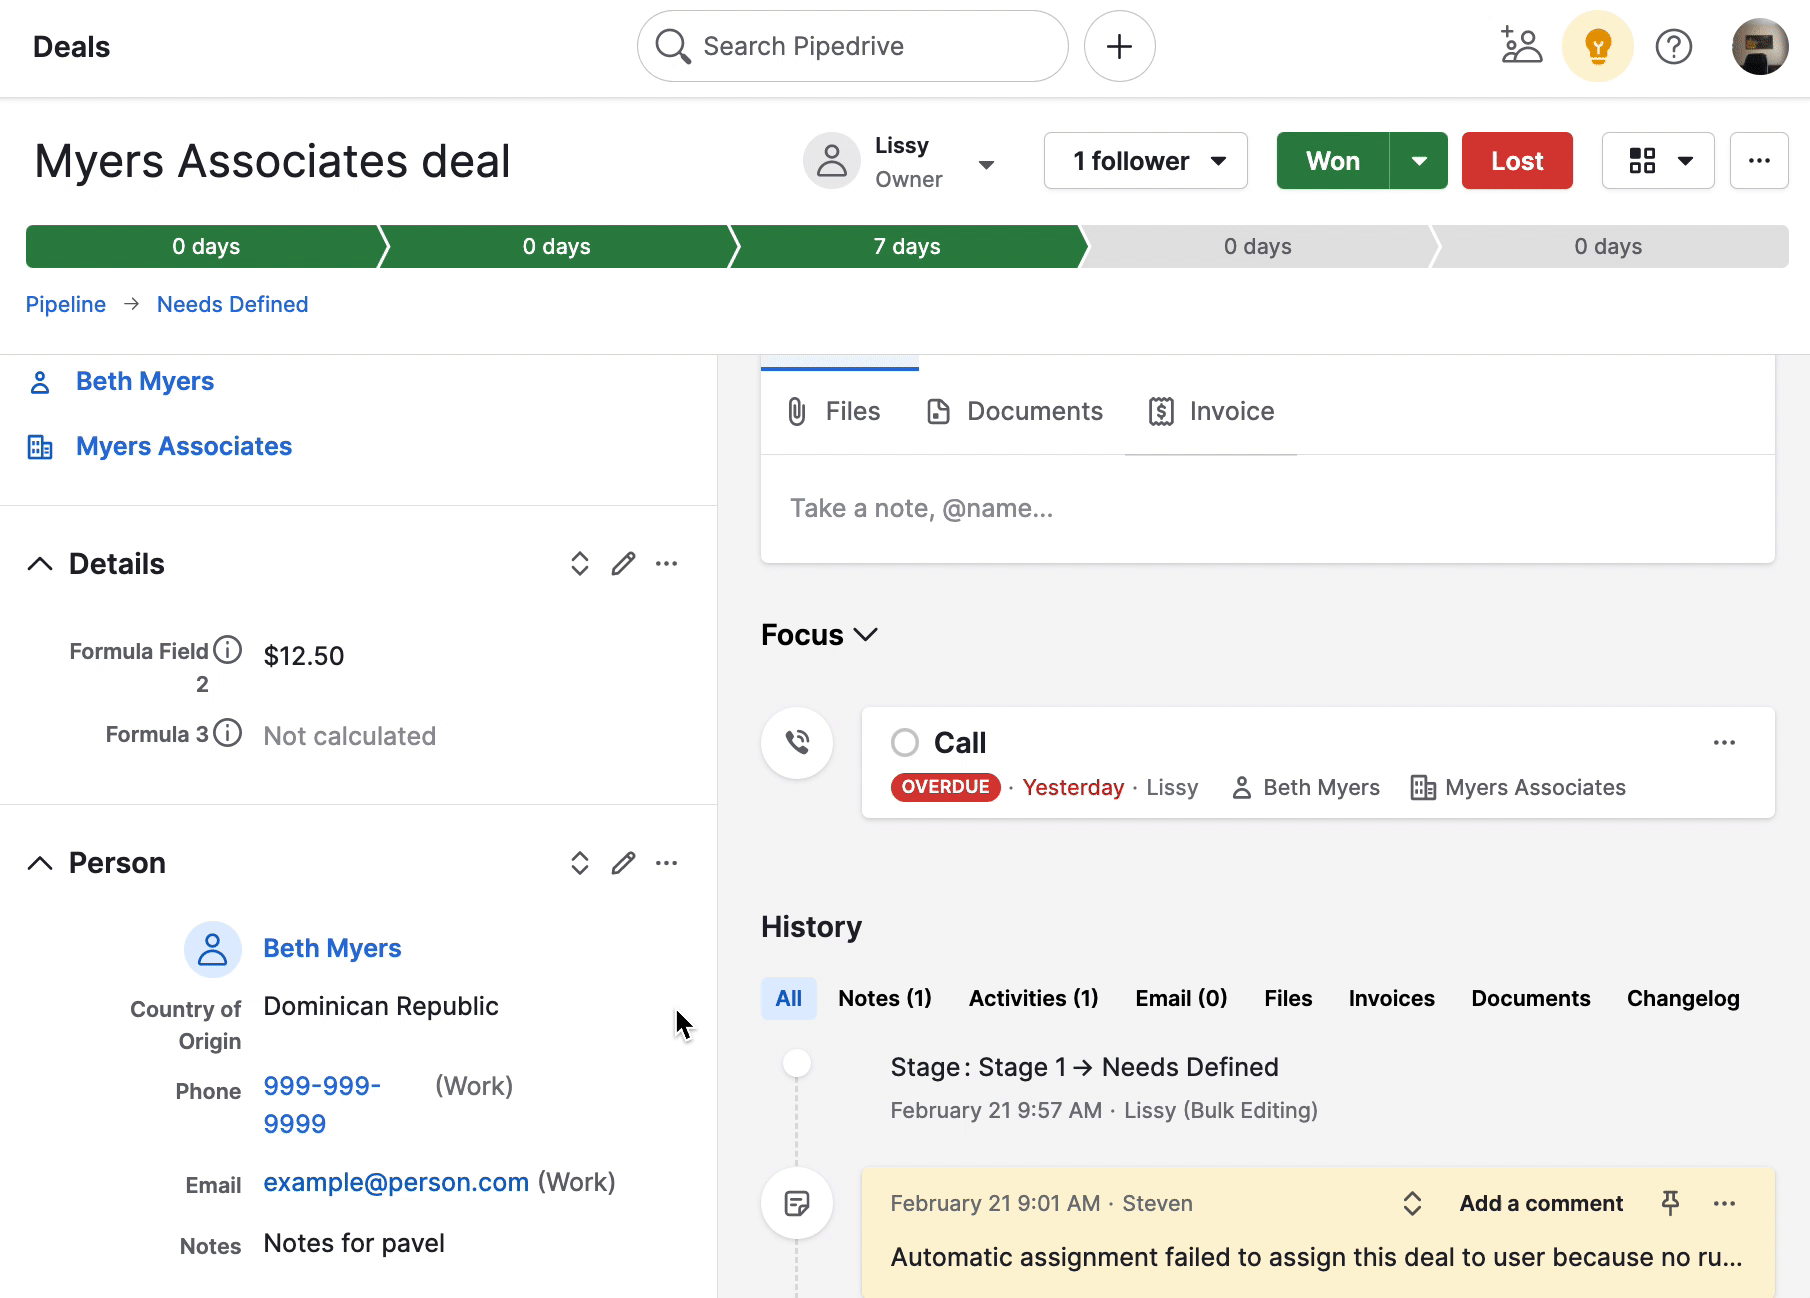Show Formula 3 info icon

pyautogui.click(x=228, y=733)
